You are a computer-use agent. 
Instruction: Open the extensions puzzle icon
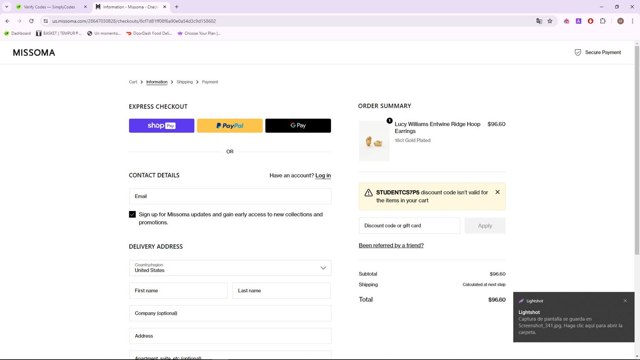(x=603, y=21)
